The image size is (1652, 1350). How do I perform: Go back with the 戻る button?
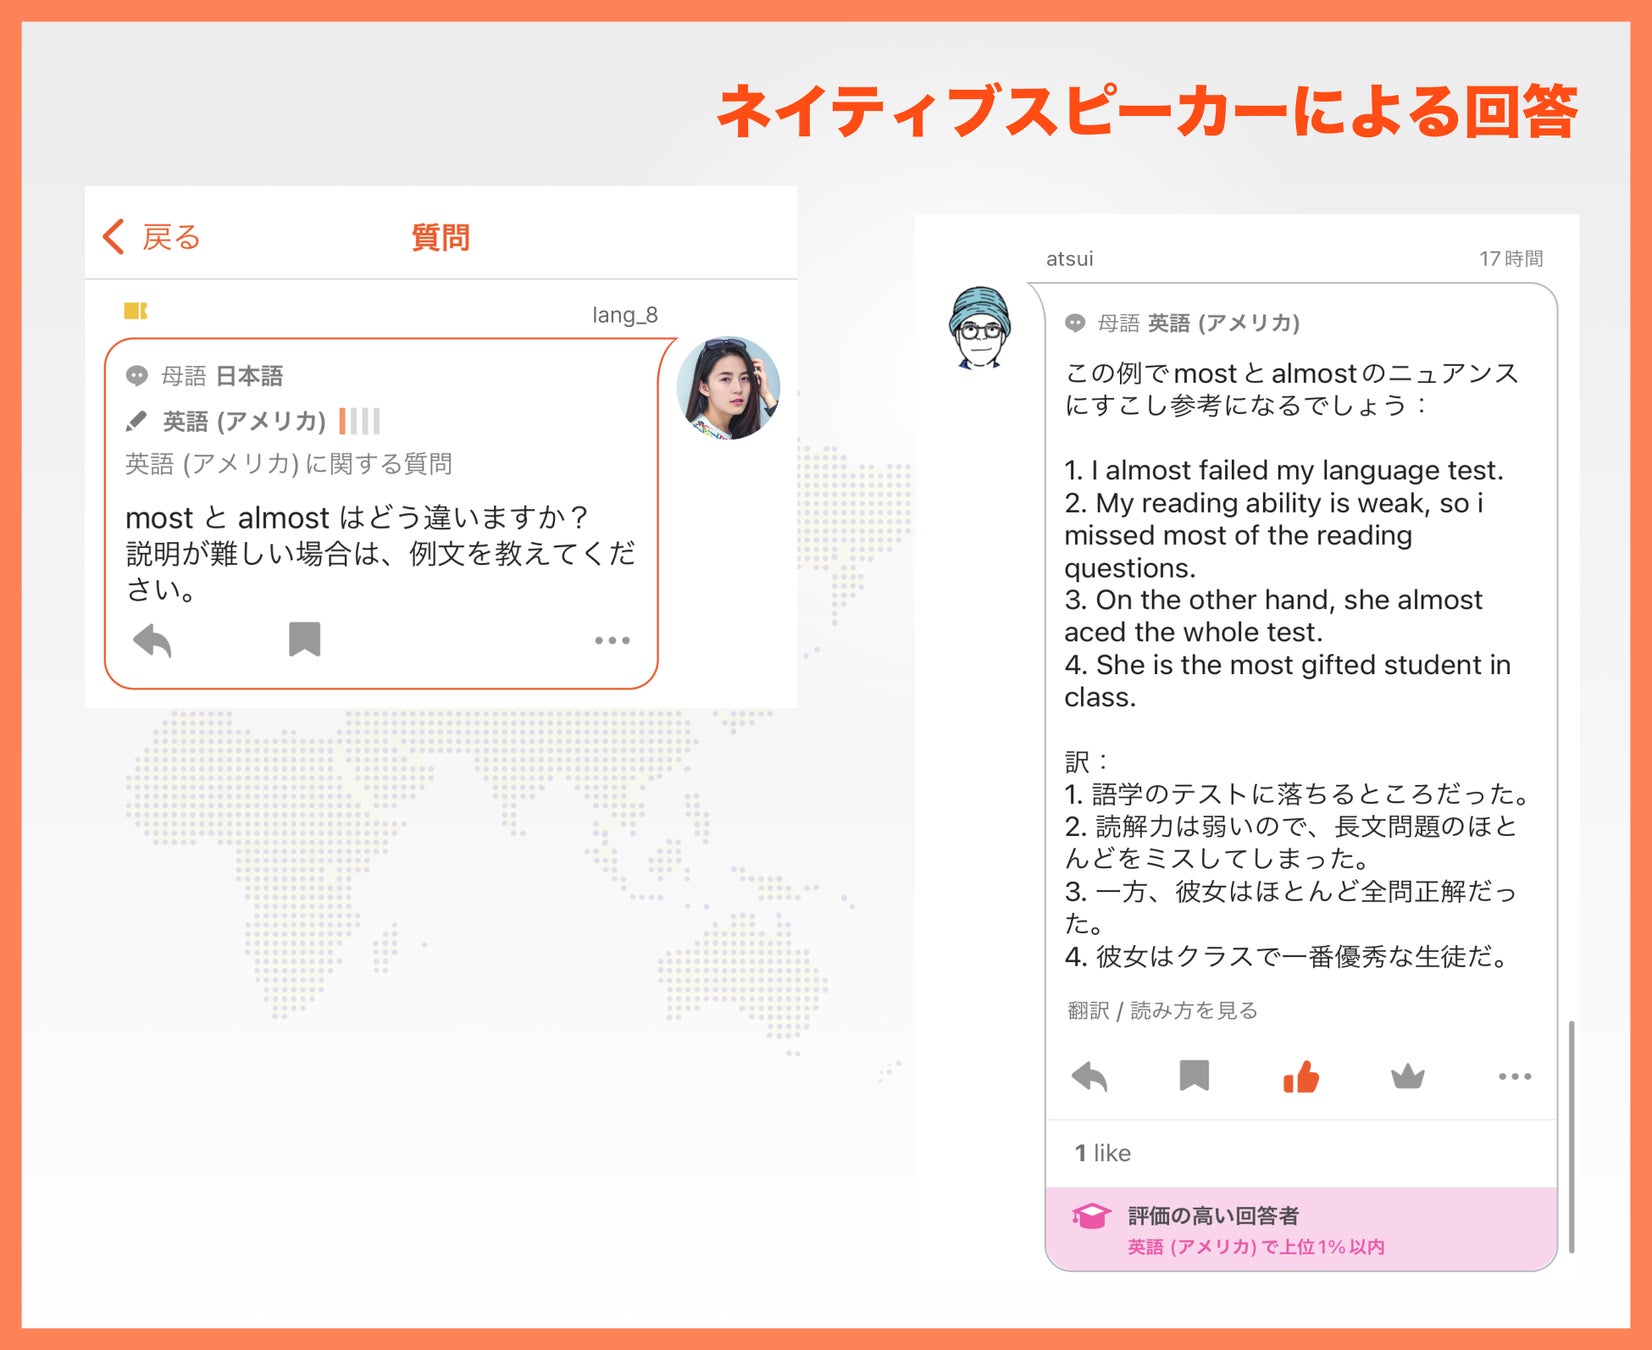coord(152,237)
